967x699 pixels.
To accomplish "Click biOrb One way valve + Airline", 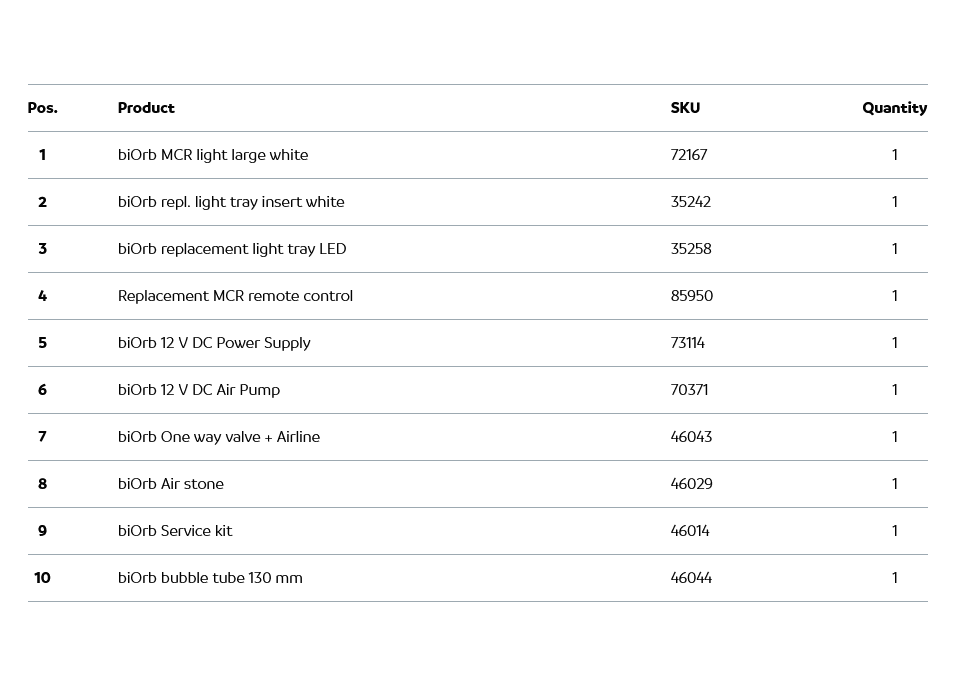I will [x=219, y=437].
